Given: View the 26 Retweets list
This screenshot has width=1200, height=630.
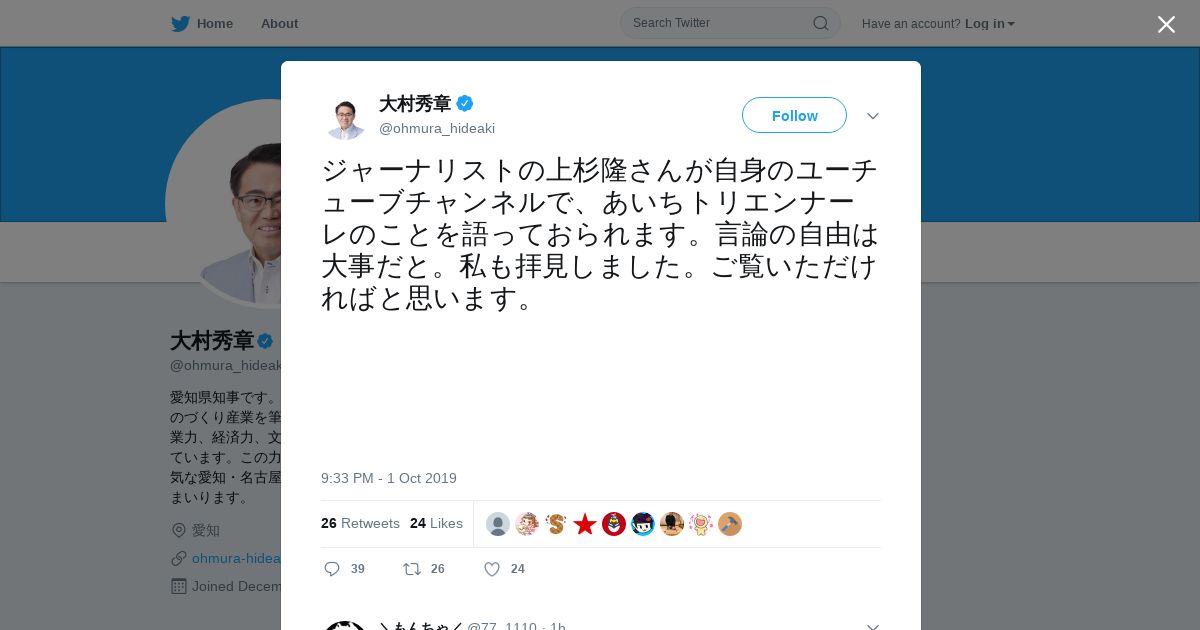Looking at the screenshot, I should pyautogui.click(x=360, y=523).
